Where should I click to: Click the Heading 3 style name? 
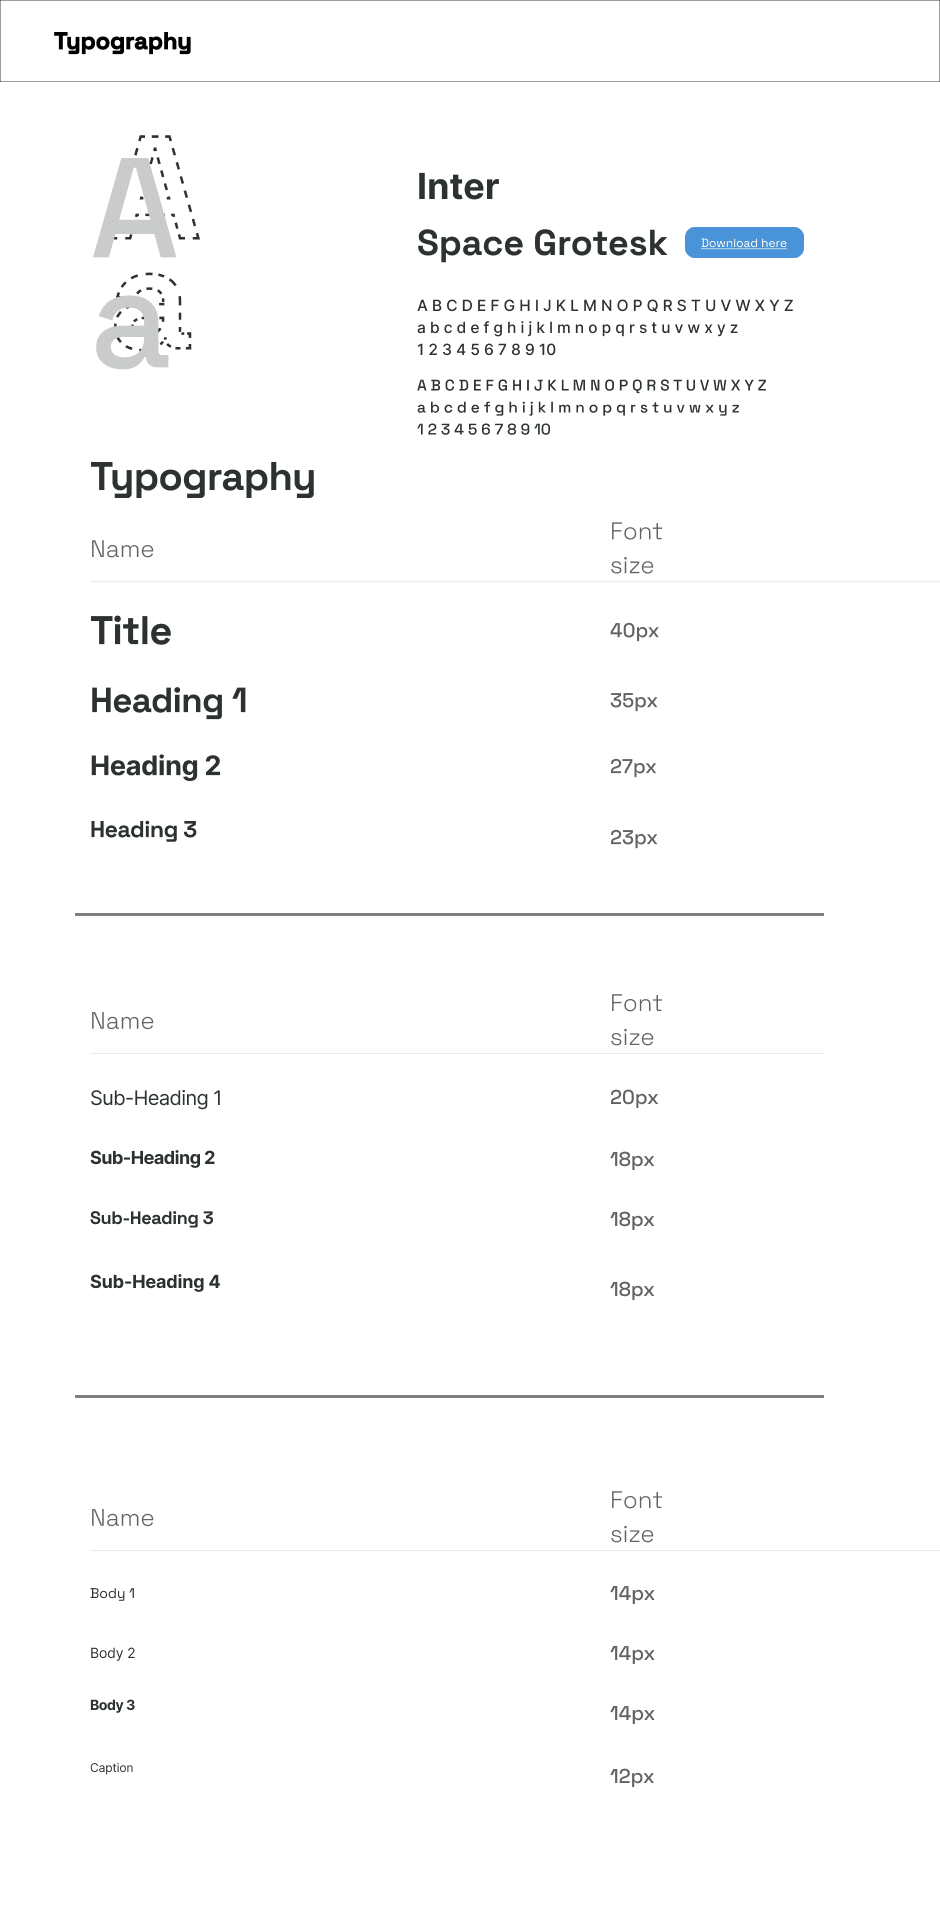pos(143,830)
